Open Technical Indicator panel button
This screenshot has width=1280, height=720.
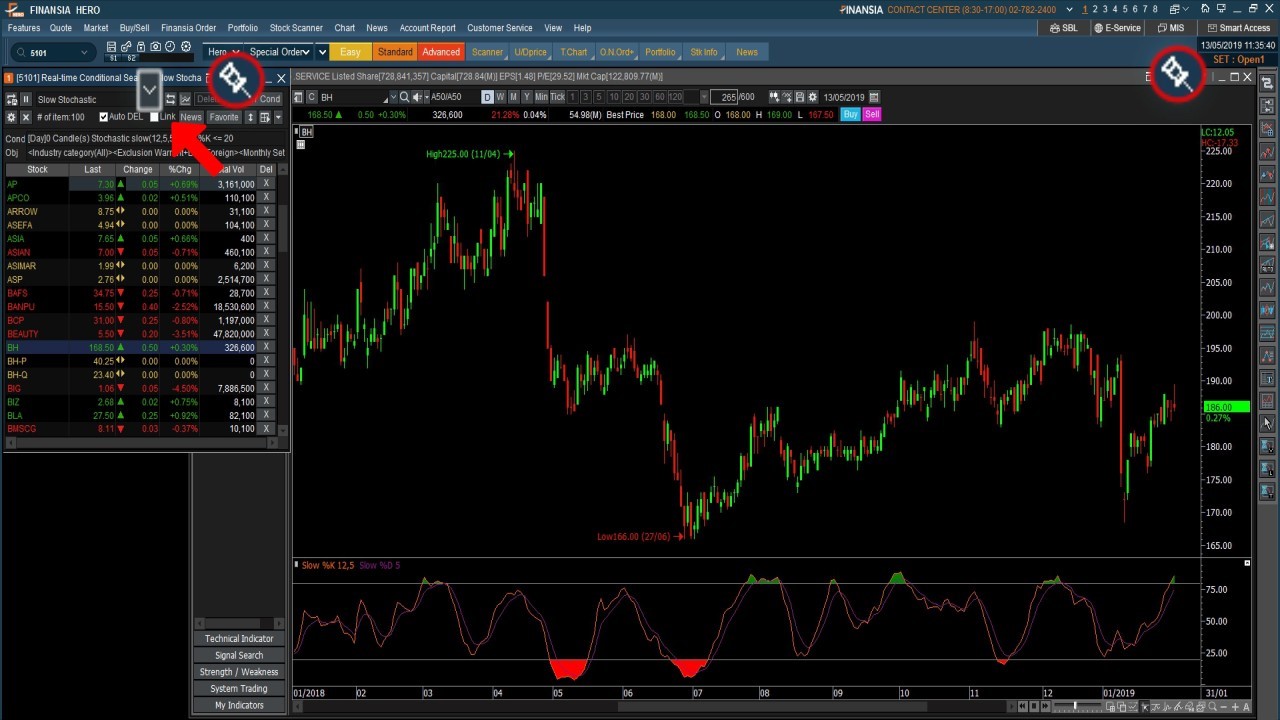click(239, 638)
